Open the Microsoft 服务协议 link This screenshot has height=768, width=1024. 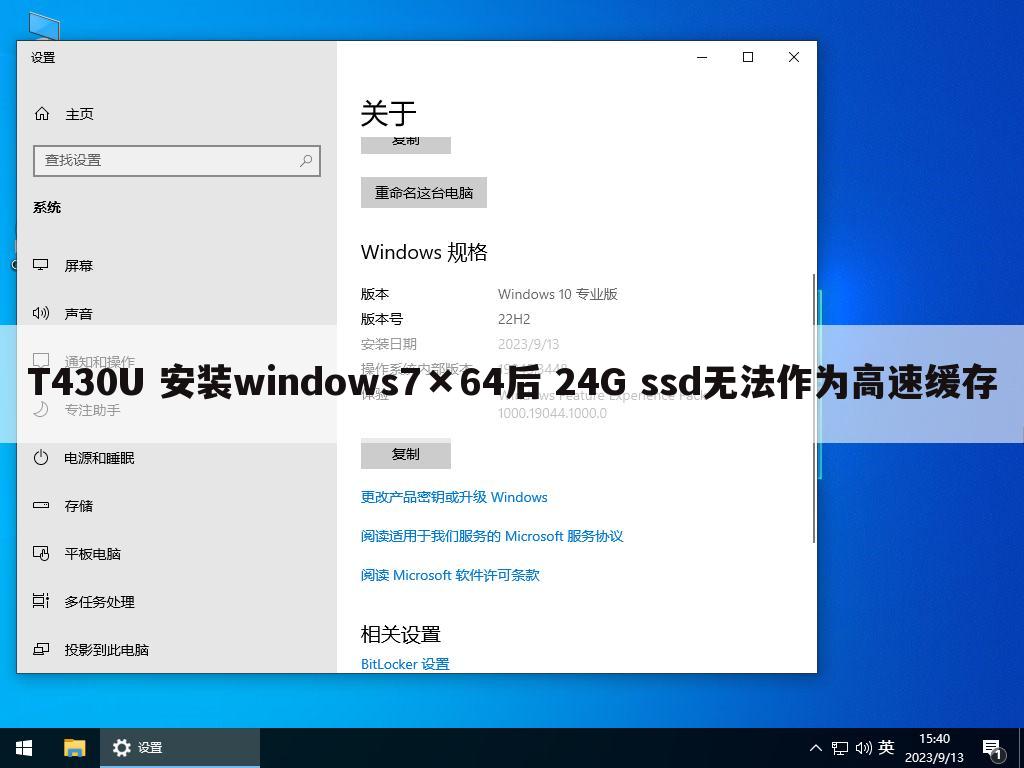(x=492, y=536)
